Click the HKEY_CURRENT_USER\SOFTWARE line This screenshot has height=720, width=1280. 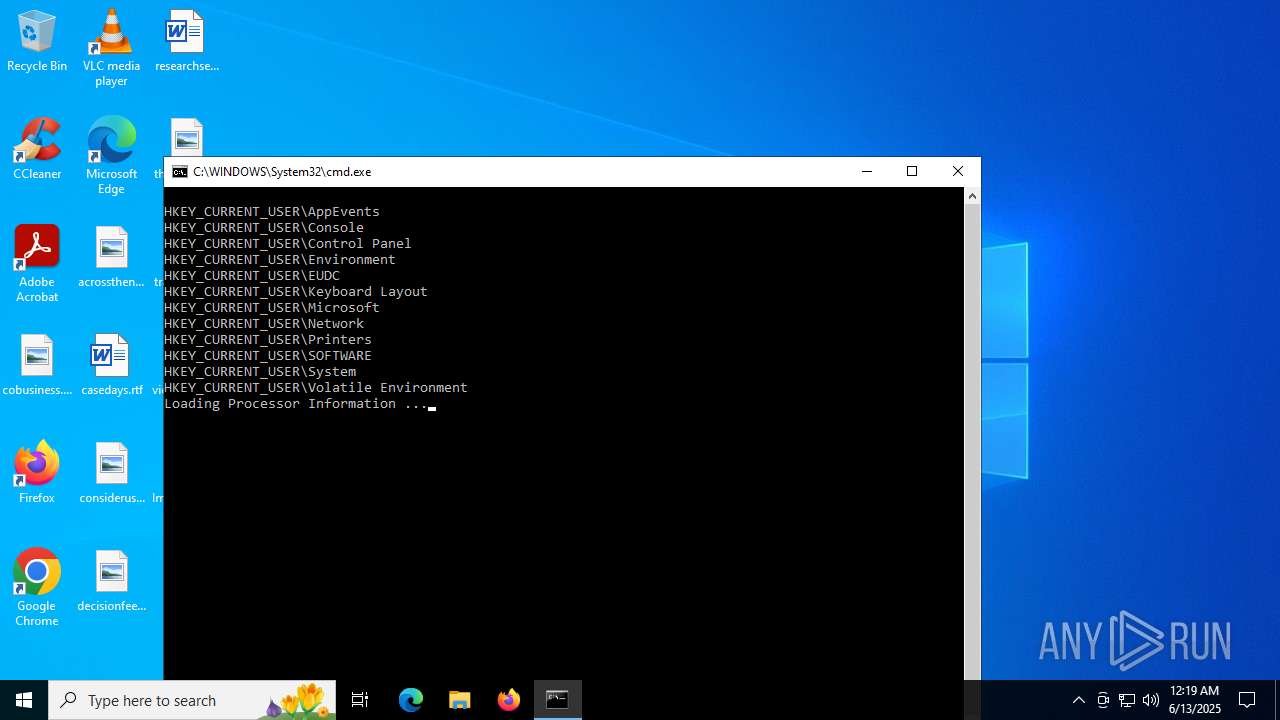pyautogui.click(x=268, y=356)
